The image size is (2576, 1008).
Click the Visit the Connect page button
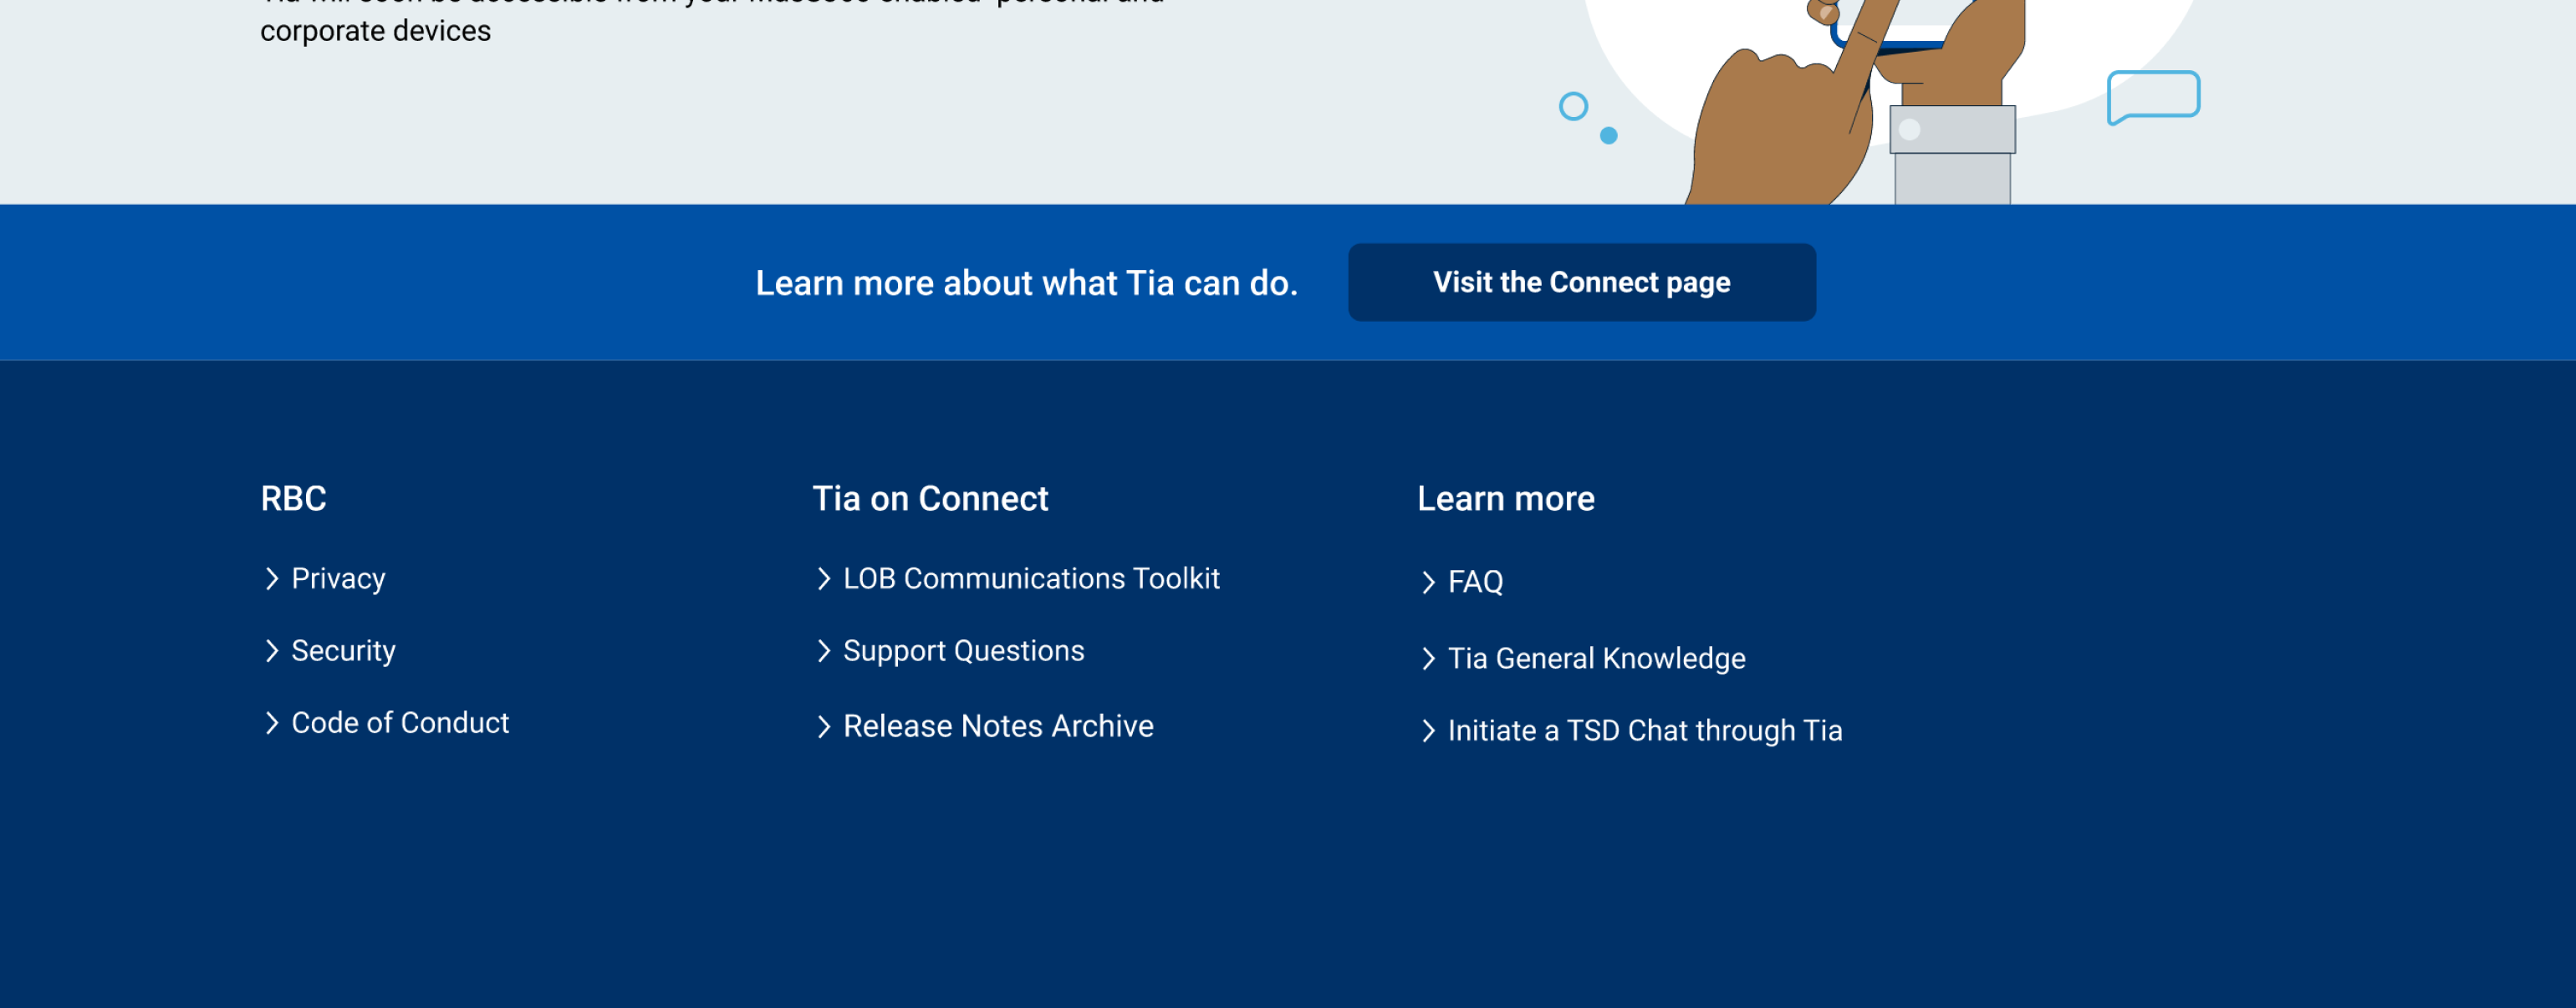1581,282
